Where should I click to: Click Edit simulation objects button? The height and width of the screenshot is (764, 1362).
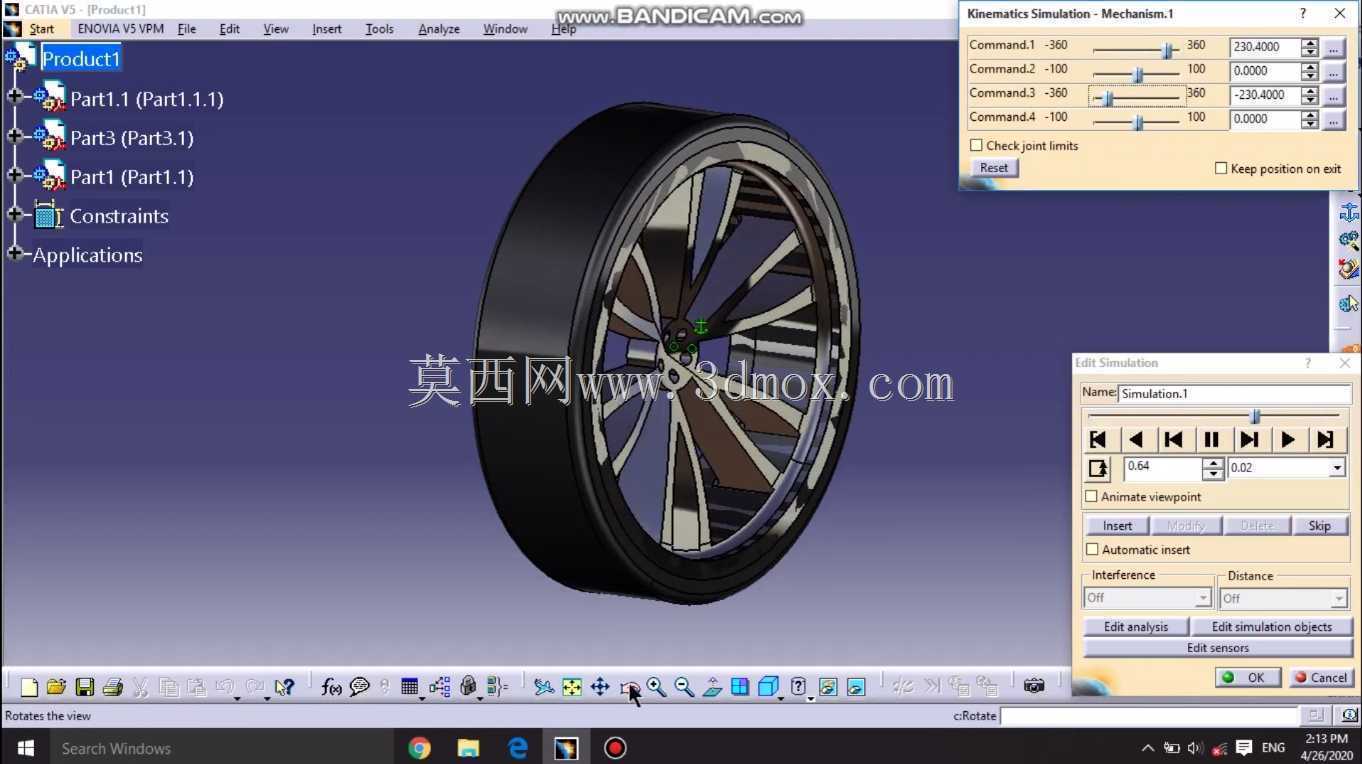[x=1272, y=627]
